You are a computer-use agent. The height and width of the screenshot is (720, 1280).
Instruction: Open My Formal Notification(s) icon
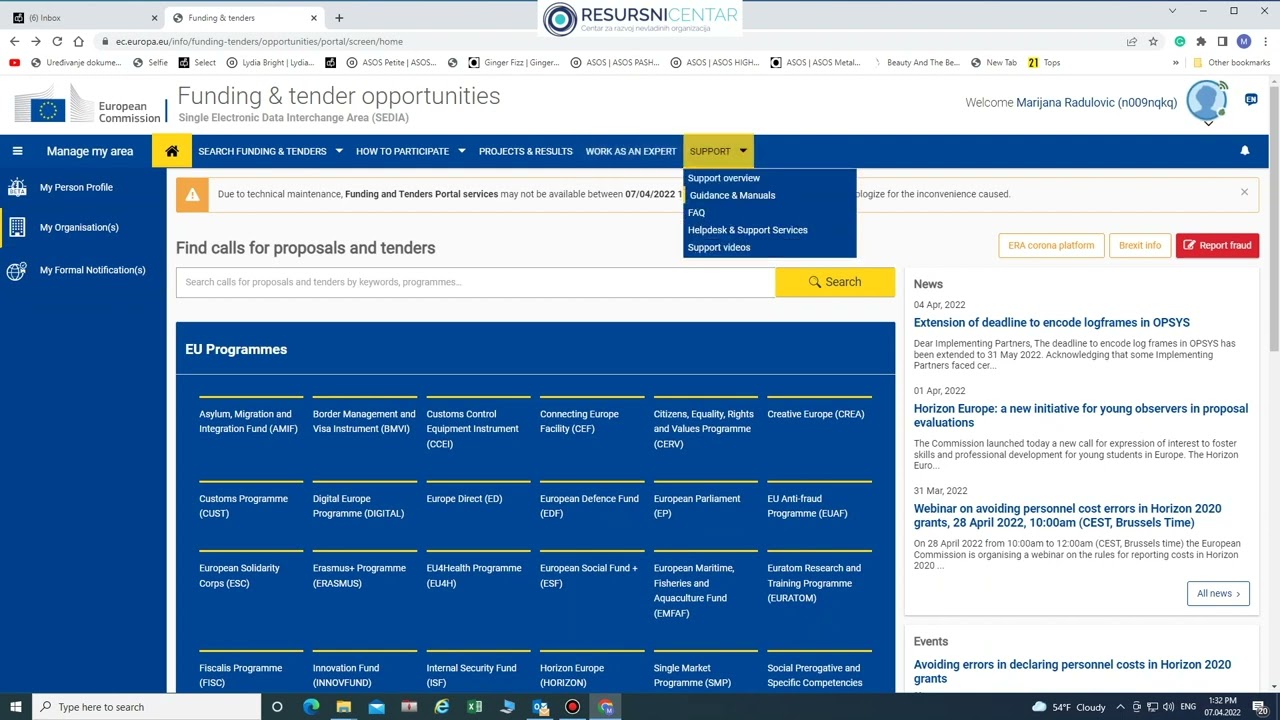[x=17, y=270]
